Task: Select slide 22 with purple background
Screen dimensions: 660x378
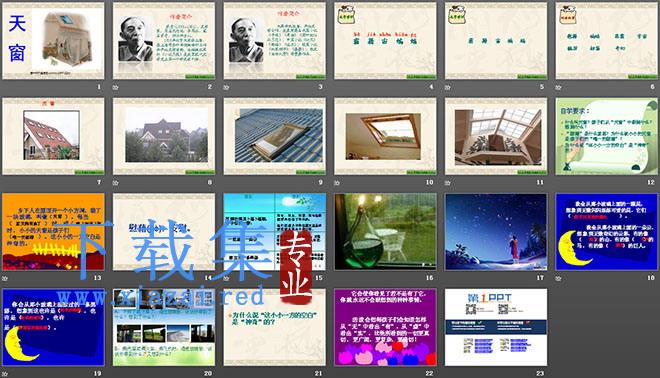Action: coord(385,327)
